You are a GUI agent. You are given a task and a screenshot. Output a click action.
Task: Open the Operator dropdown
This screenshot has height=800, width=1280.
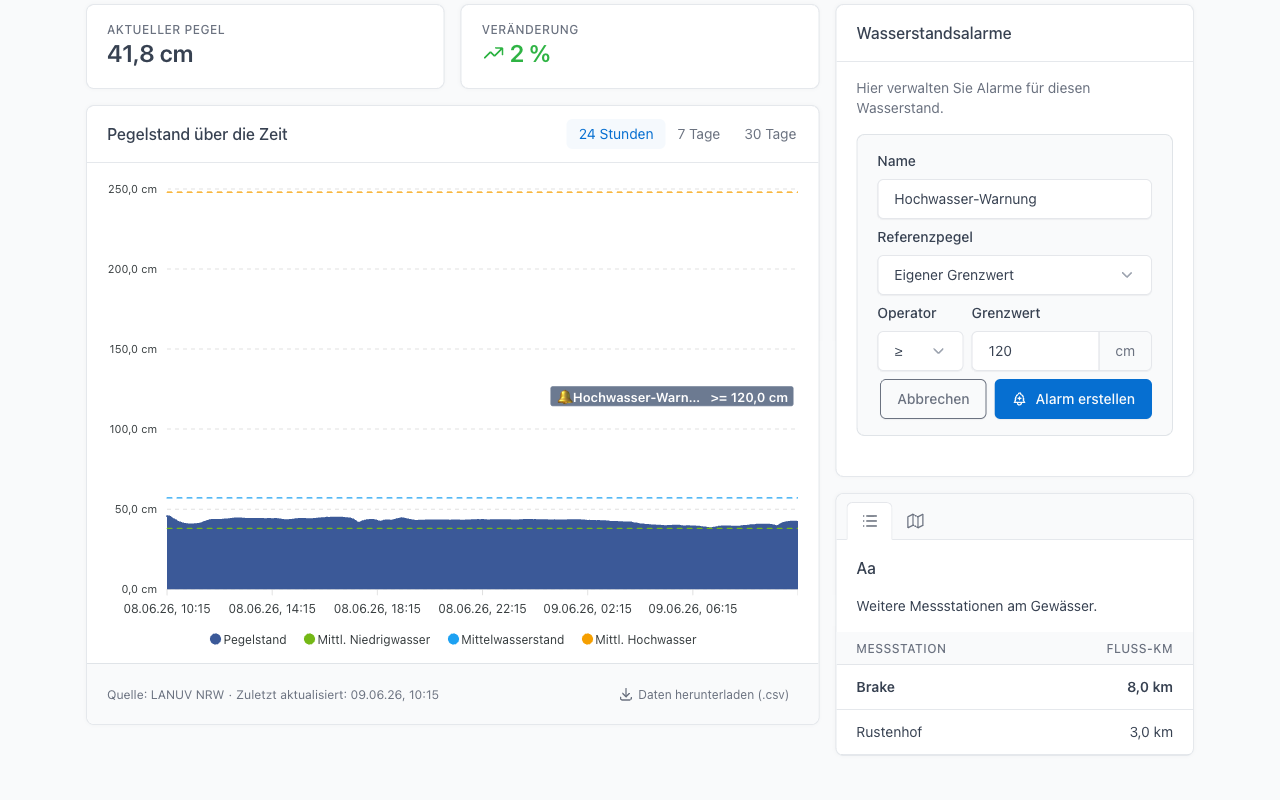pos(920,351)
